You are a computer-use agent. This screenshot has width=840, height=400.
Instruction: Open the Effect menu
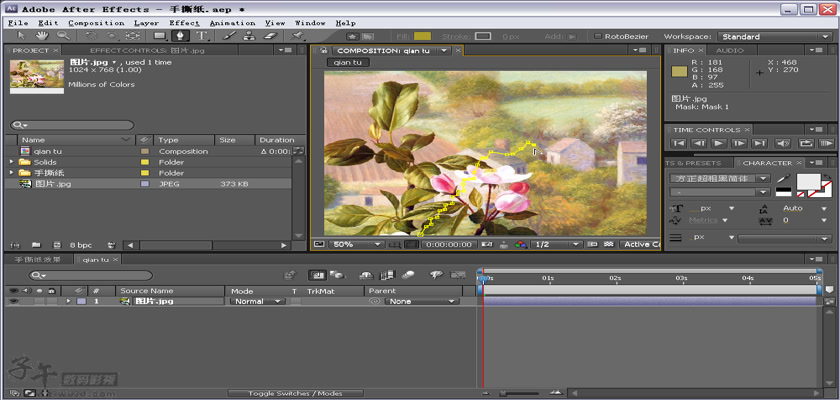(x=184, y=23)
